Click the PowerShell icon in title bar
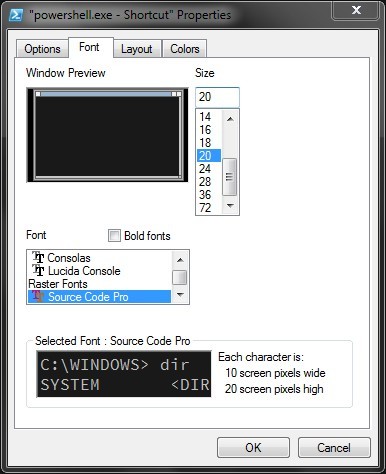386x474 pixels. pos(16,15)
